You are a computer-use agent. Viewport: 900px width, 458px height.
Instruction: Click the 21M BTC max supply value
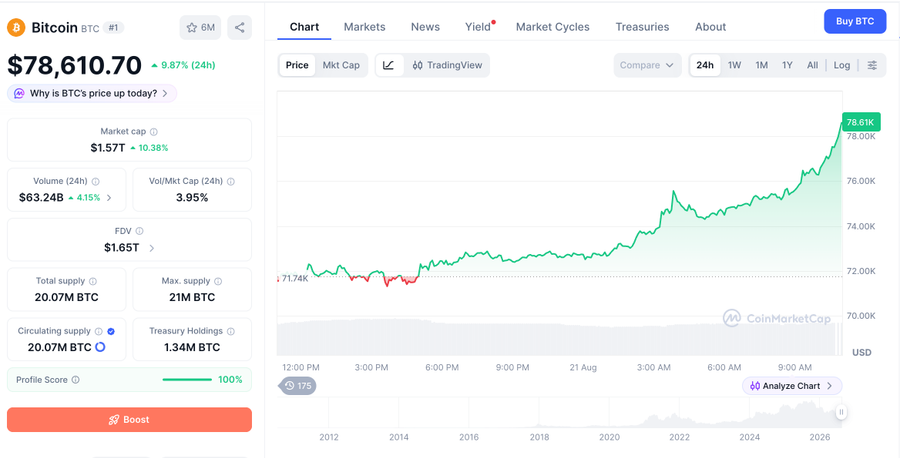192,297
